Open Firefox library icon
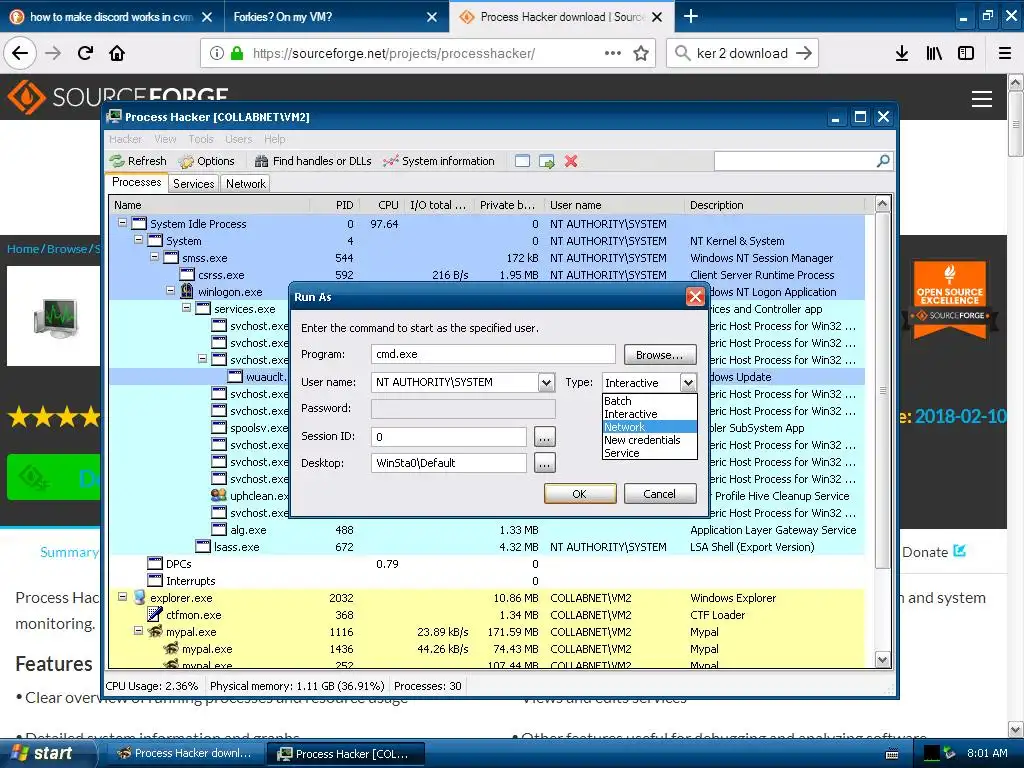Screen dimensions: 1024x768 [934, 54]
